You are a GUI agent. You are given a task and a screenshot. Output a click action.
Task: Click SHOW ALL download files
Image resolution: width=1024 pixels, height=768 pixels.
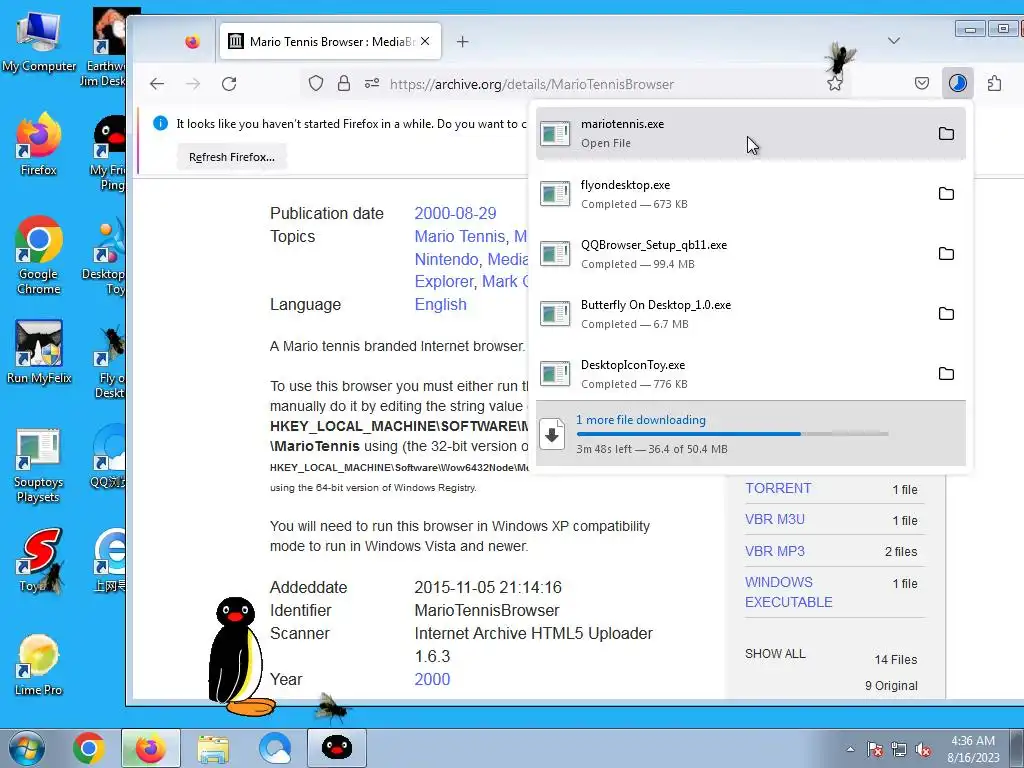(x=775, y=654)
